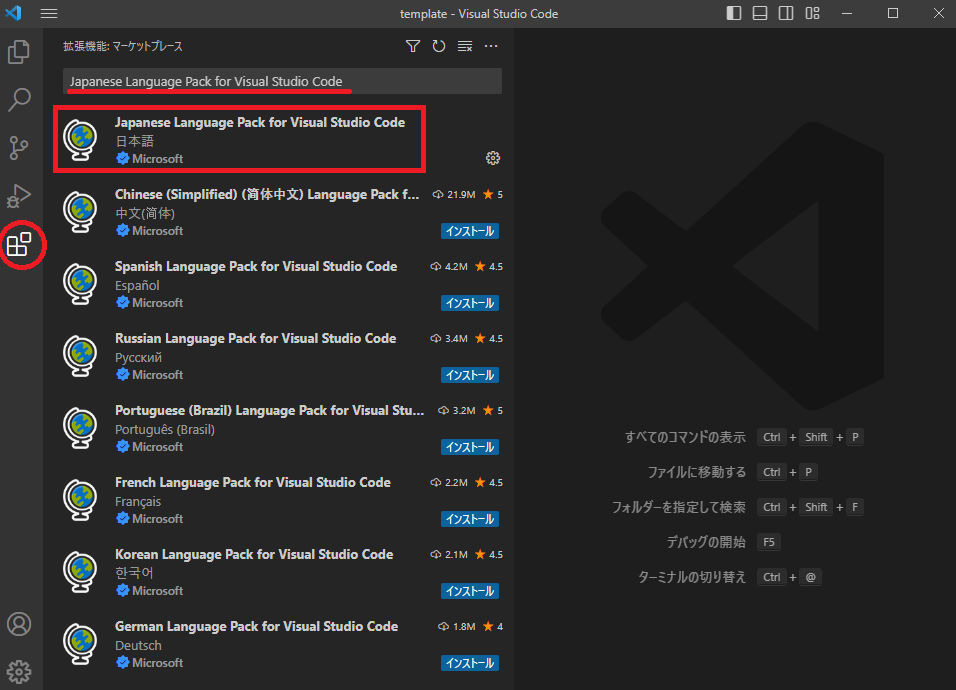Open the Search view in activity bar
Screen dimensions: 956x690
point(19,99)
